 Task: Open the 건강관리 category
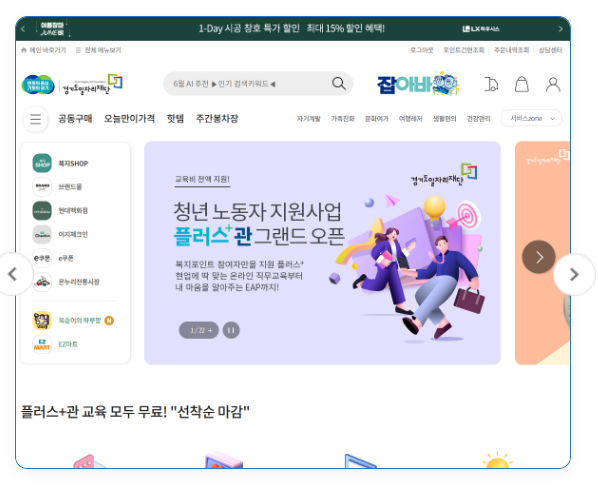coord(478,119)
